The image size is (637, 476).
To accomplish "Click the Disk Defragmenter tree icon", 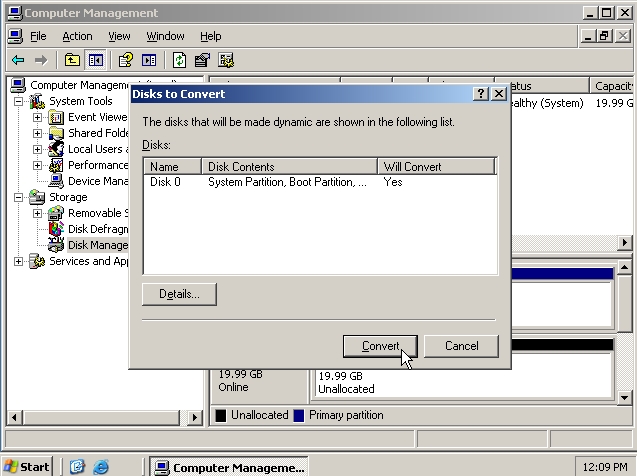I will (x=56, y=229).
